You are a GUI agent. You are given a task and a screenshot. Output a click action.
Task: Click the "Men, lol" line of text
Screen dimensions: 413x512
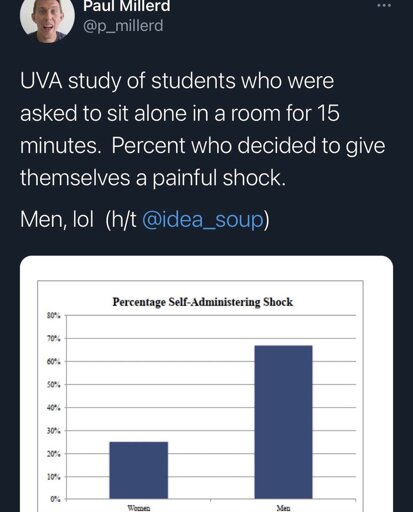tap(57, 220)
